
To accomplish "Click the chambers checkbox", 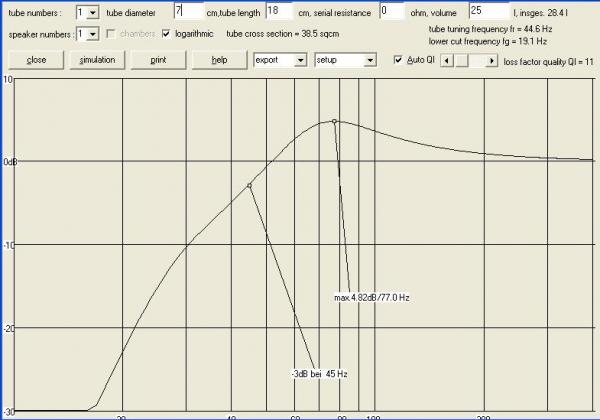I will pos(109,34).
